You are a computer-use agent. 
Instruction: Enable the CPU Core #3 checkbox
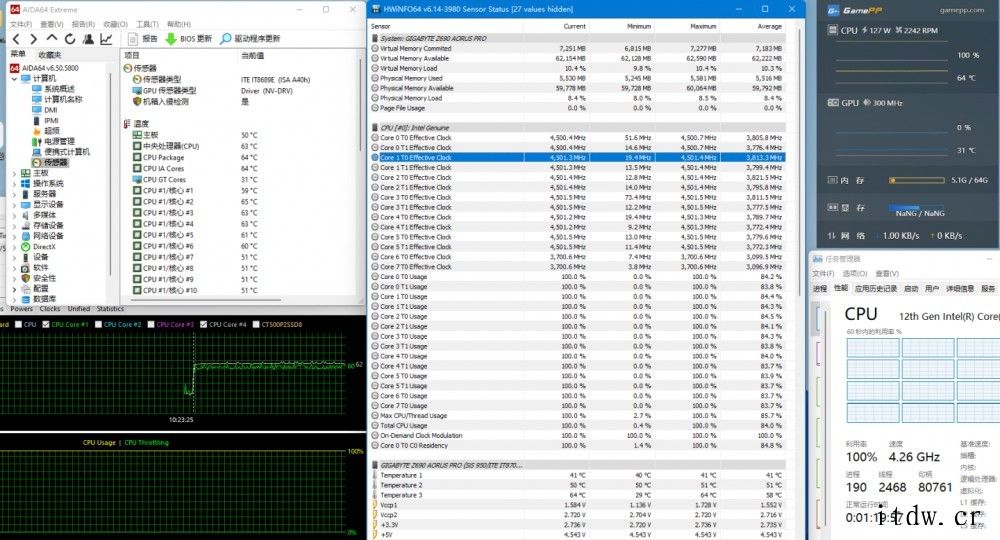(151, 325)
